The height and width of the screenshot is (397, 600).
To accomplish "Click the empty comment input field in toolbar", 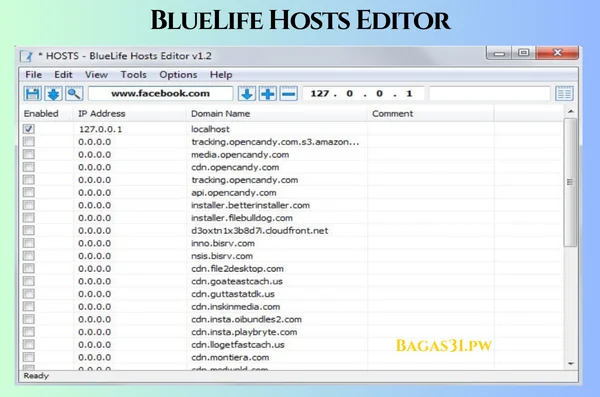I will pos(489,93).
